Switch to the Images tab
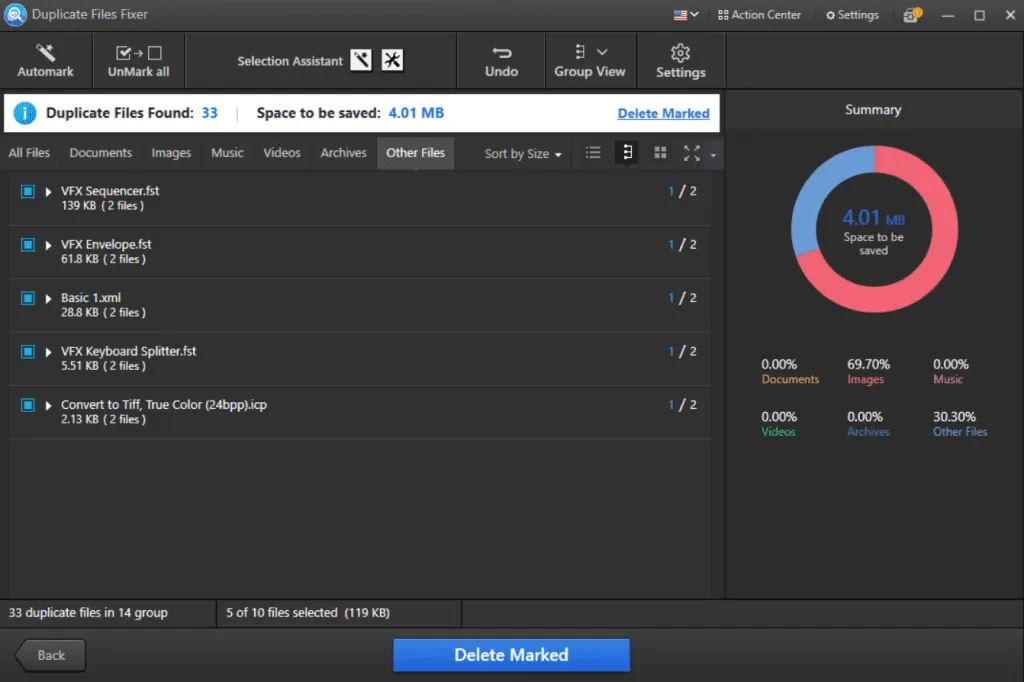Viewport: 1024px width, 682px height. pyautogui.click(x=171, y=153)
